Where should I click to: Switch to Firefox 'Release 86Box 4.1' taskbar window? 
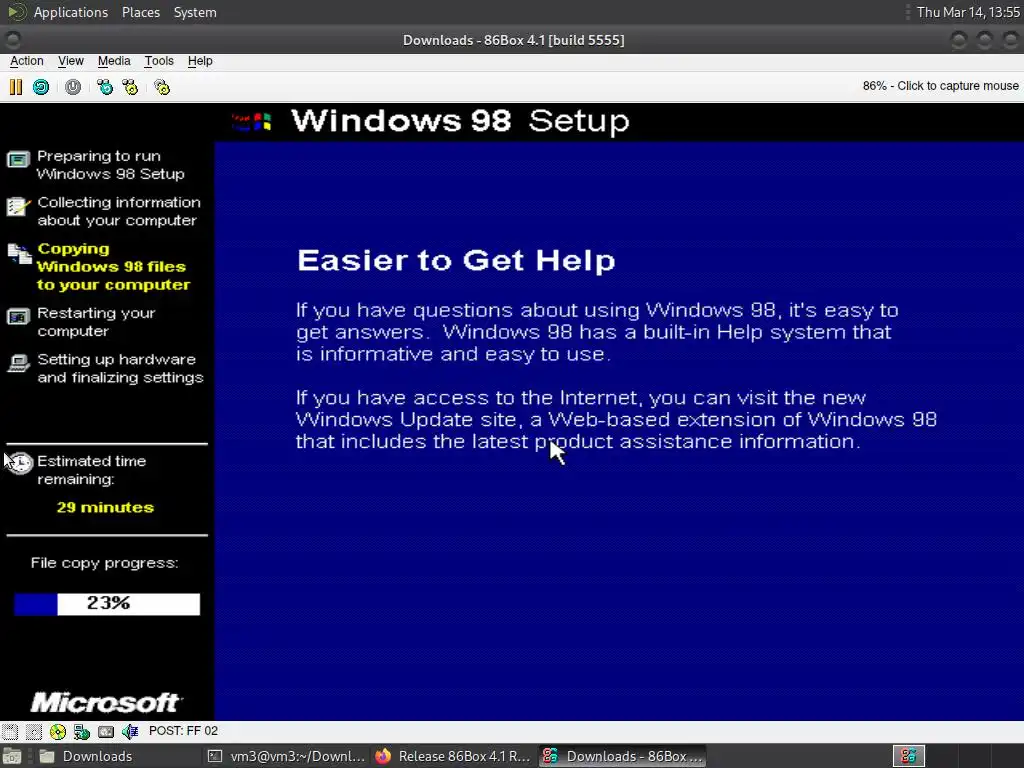(x=453, y=756)
